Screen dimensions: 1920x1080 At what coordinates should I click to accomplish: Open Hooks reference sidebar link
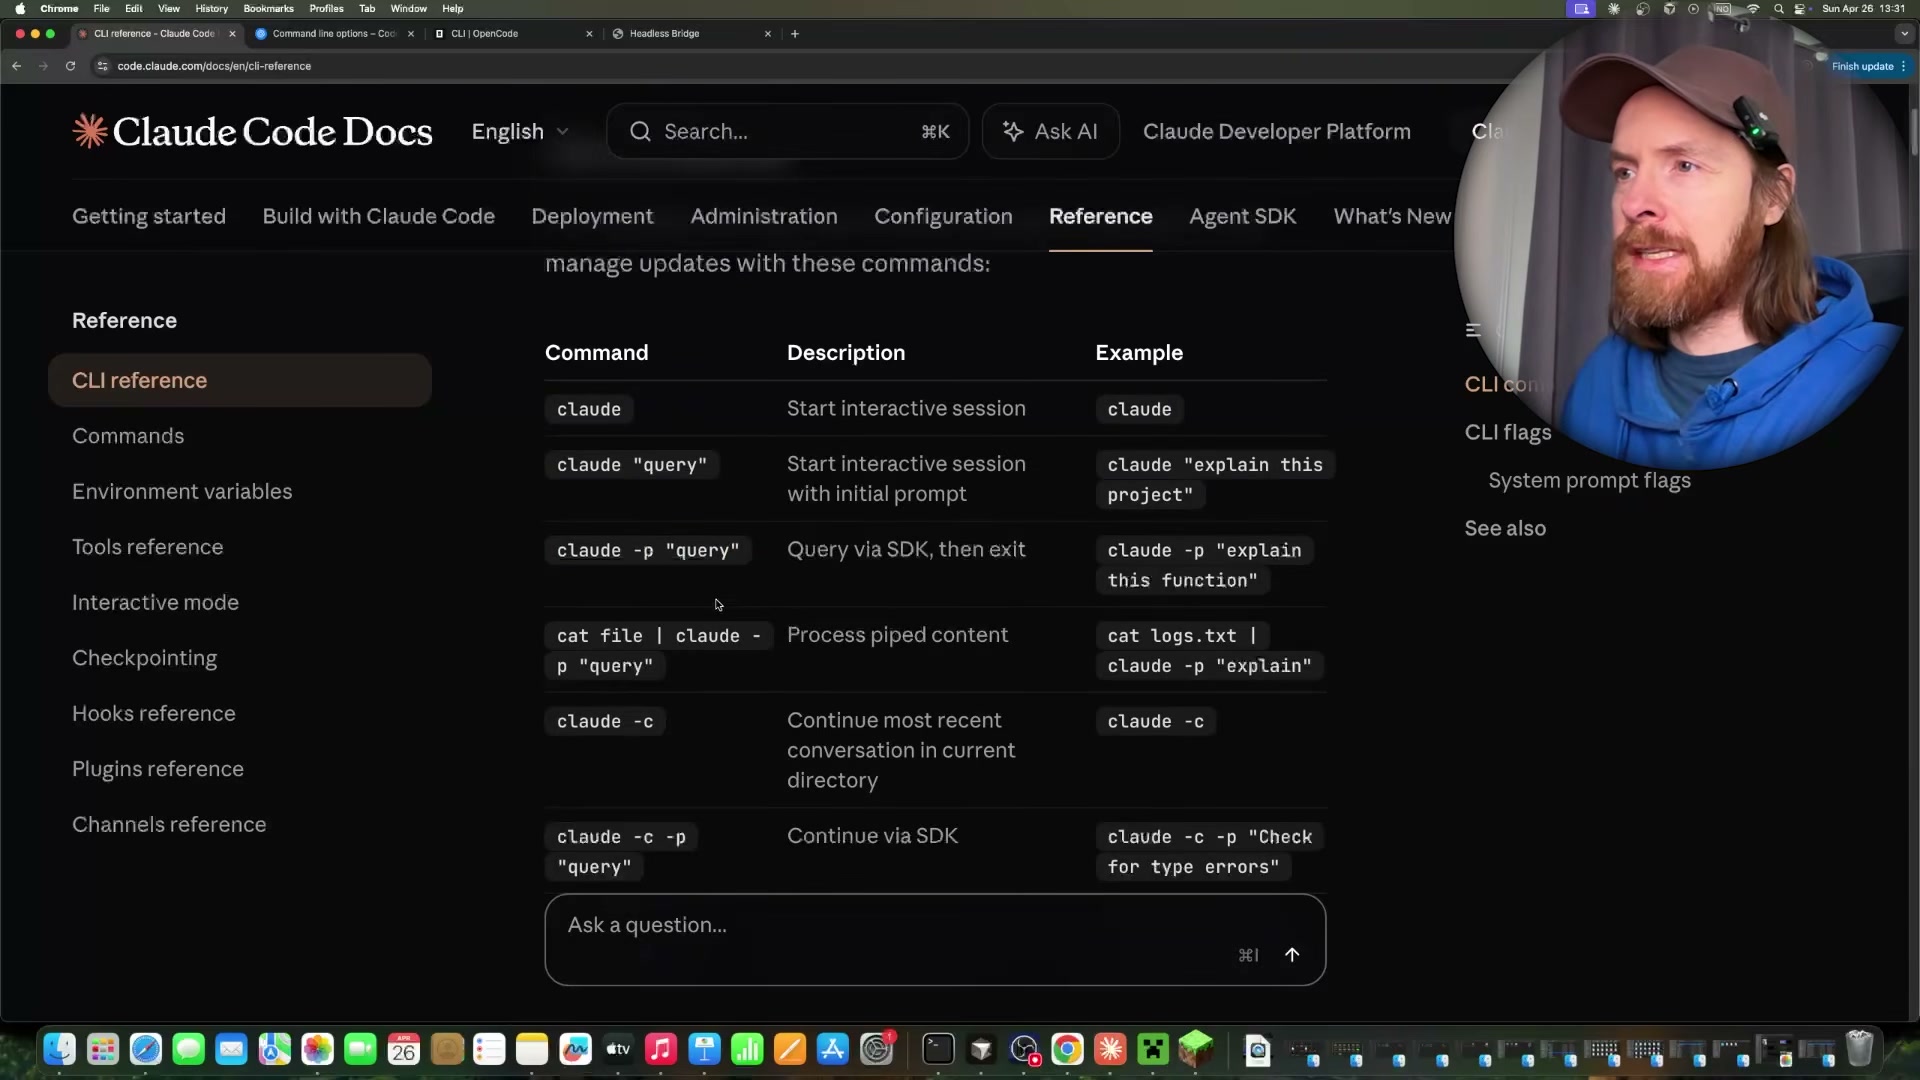154,713
